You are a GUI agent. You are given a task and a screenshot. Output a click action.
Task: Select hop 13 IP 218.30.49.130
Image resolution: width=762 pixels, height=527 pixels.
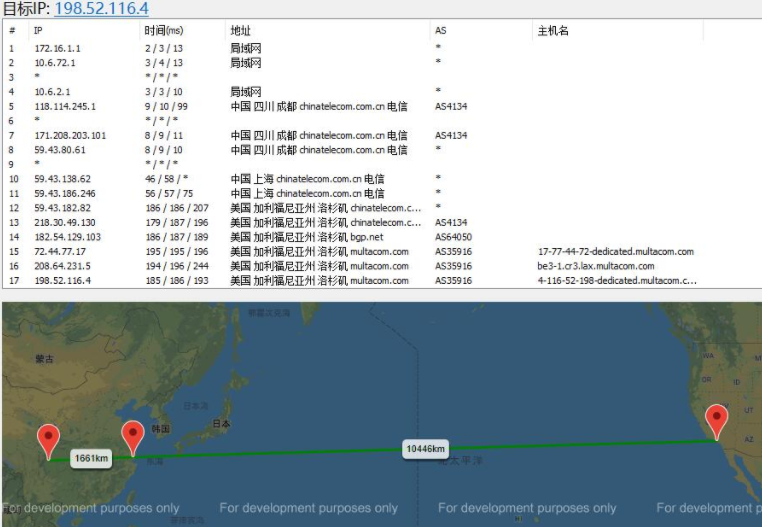point(65,223)
